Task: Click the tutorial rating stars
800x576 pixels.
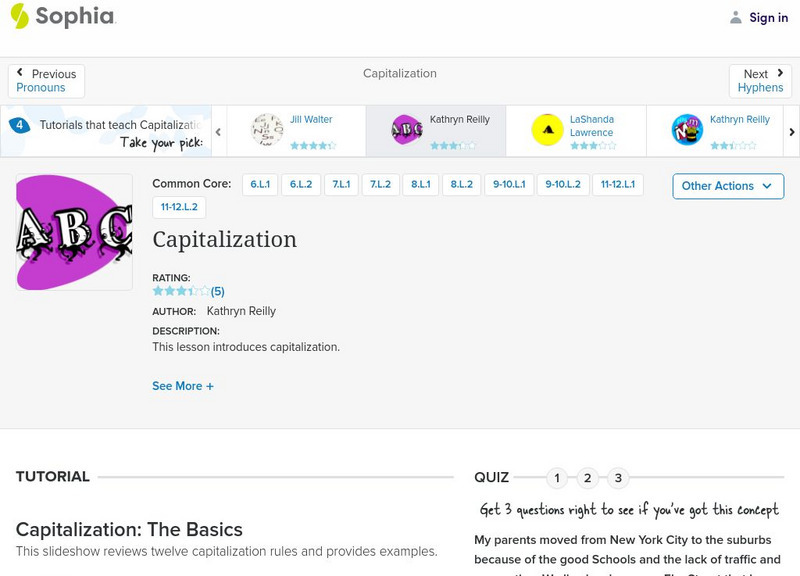Action: 181,291
